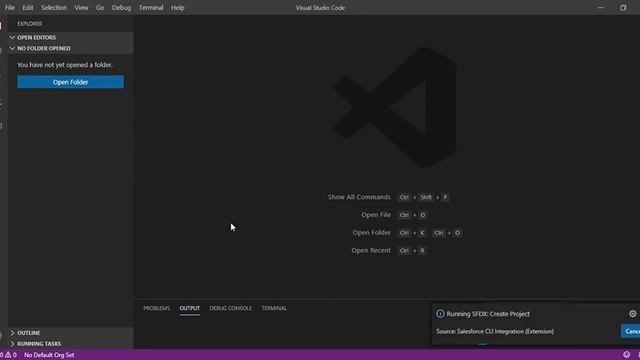Image resolution: width=640 pixels, height=360 pixels.
Task: Switch to the PROBLEMS panel tab
Action: [156, 308]
